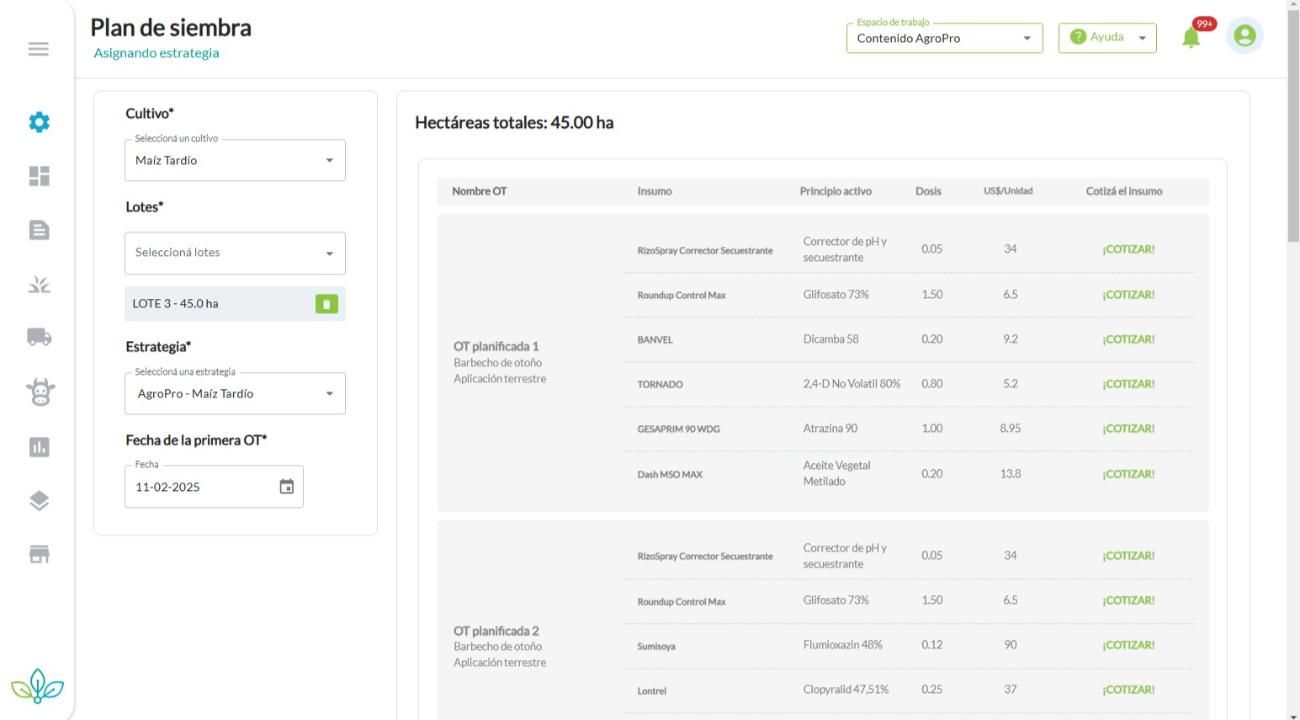Open the crop plant sidebar icon
The image size is (1300, 720).
coord(38,284)
